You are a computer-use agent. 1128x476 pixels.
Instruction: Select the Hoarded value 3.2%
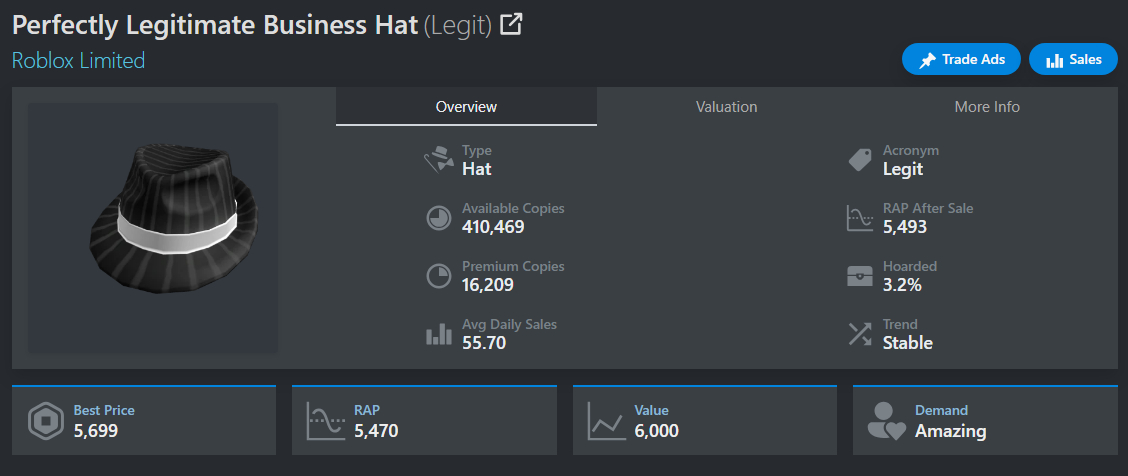[902, 285]
